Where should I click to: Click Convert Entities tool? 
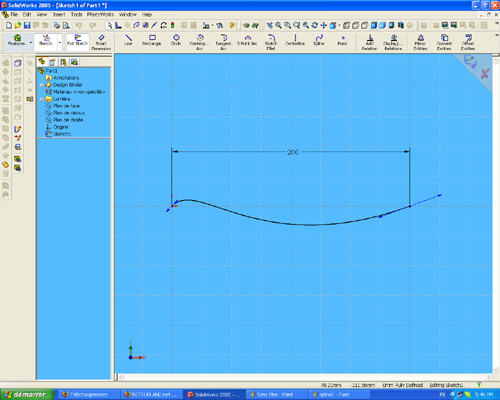pos(444,42)
